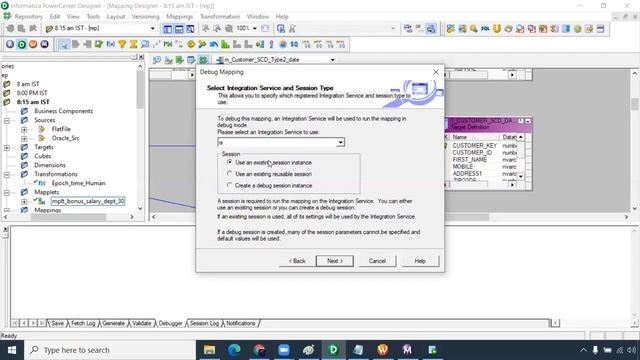The width and height of the screenshot is (640, 360).
Task: Click Cancel in Debug Mapping dialog
Action: point(377,261)
